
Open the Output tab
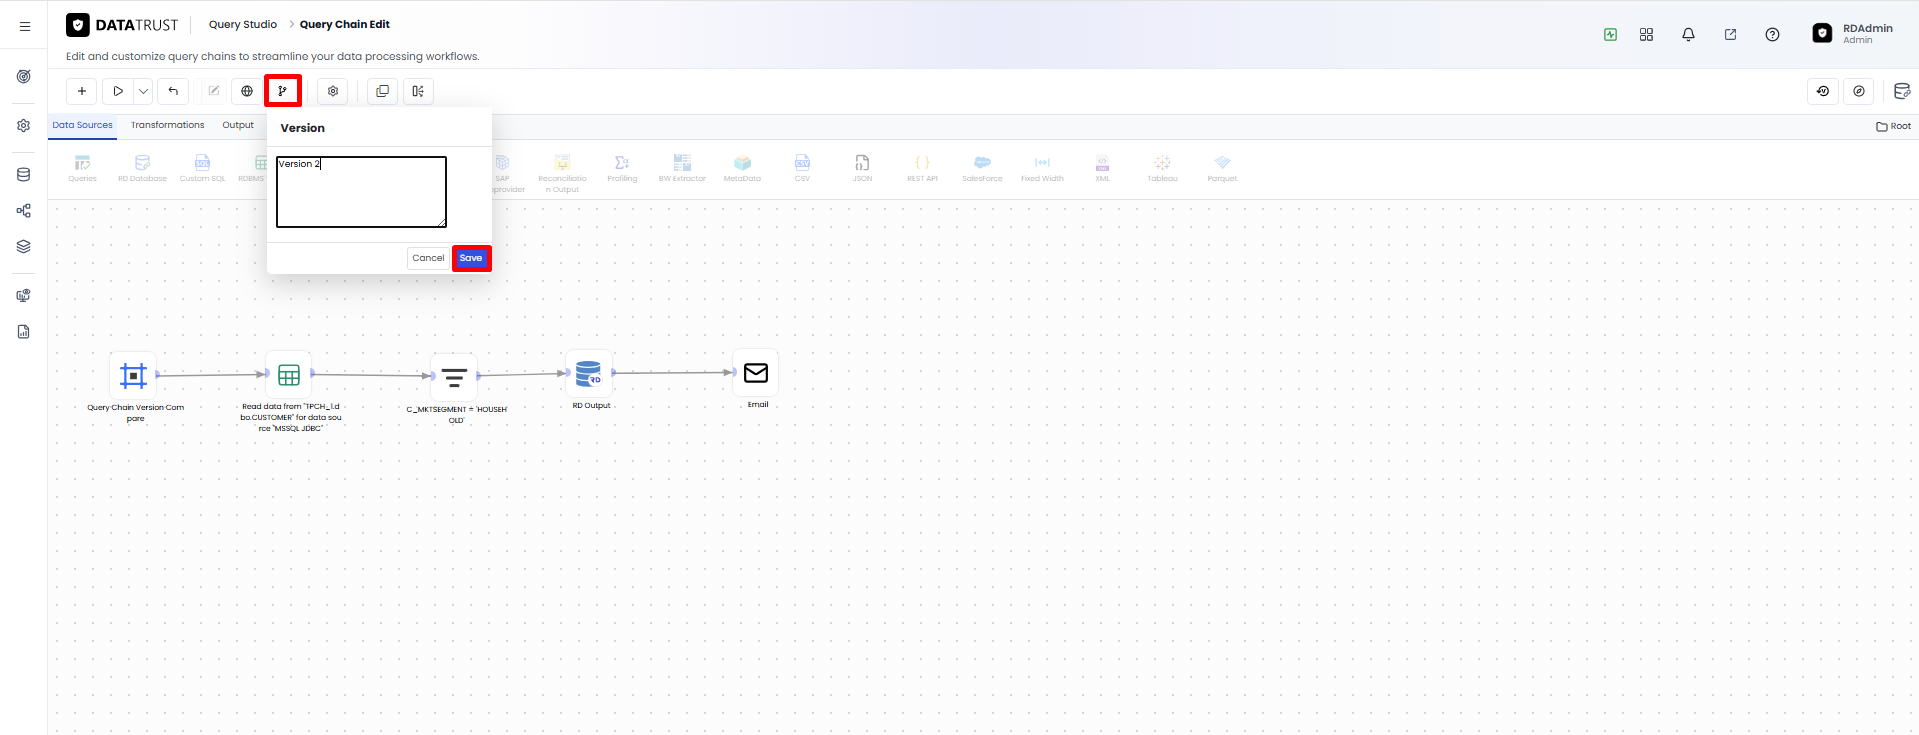click(238, 125)
